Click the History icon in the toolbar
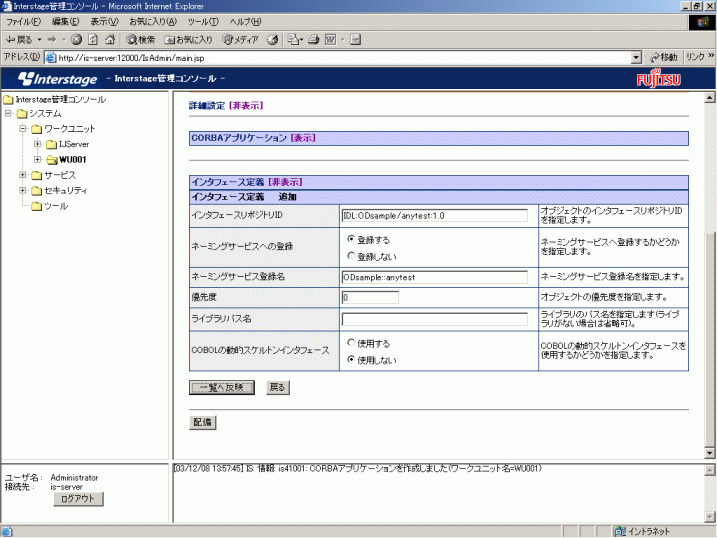Image resolution: width=717 pixels, height=538 pixels. 273,40
